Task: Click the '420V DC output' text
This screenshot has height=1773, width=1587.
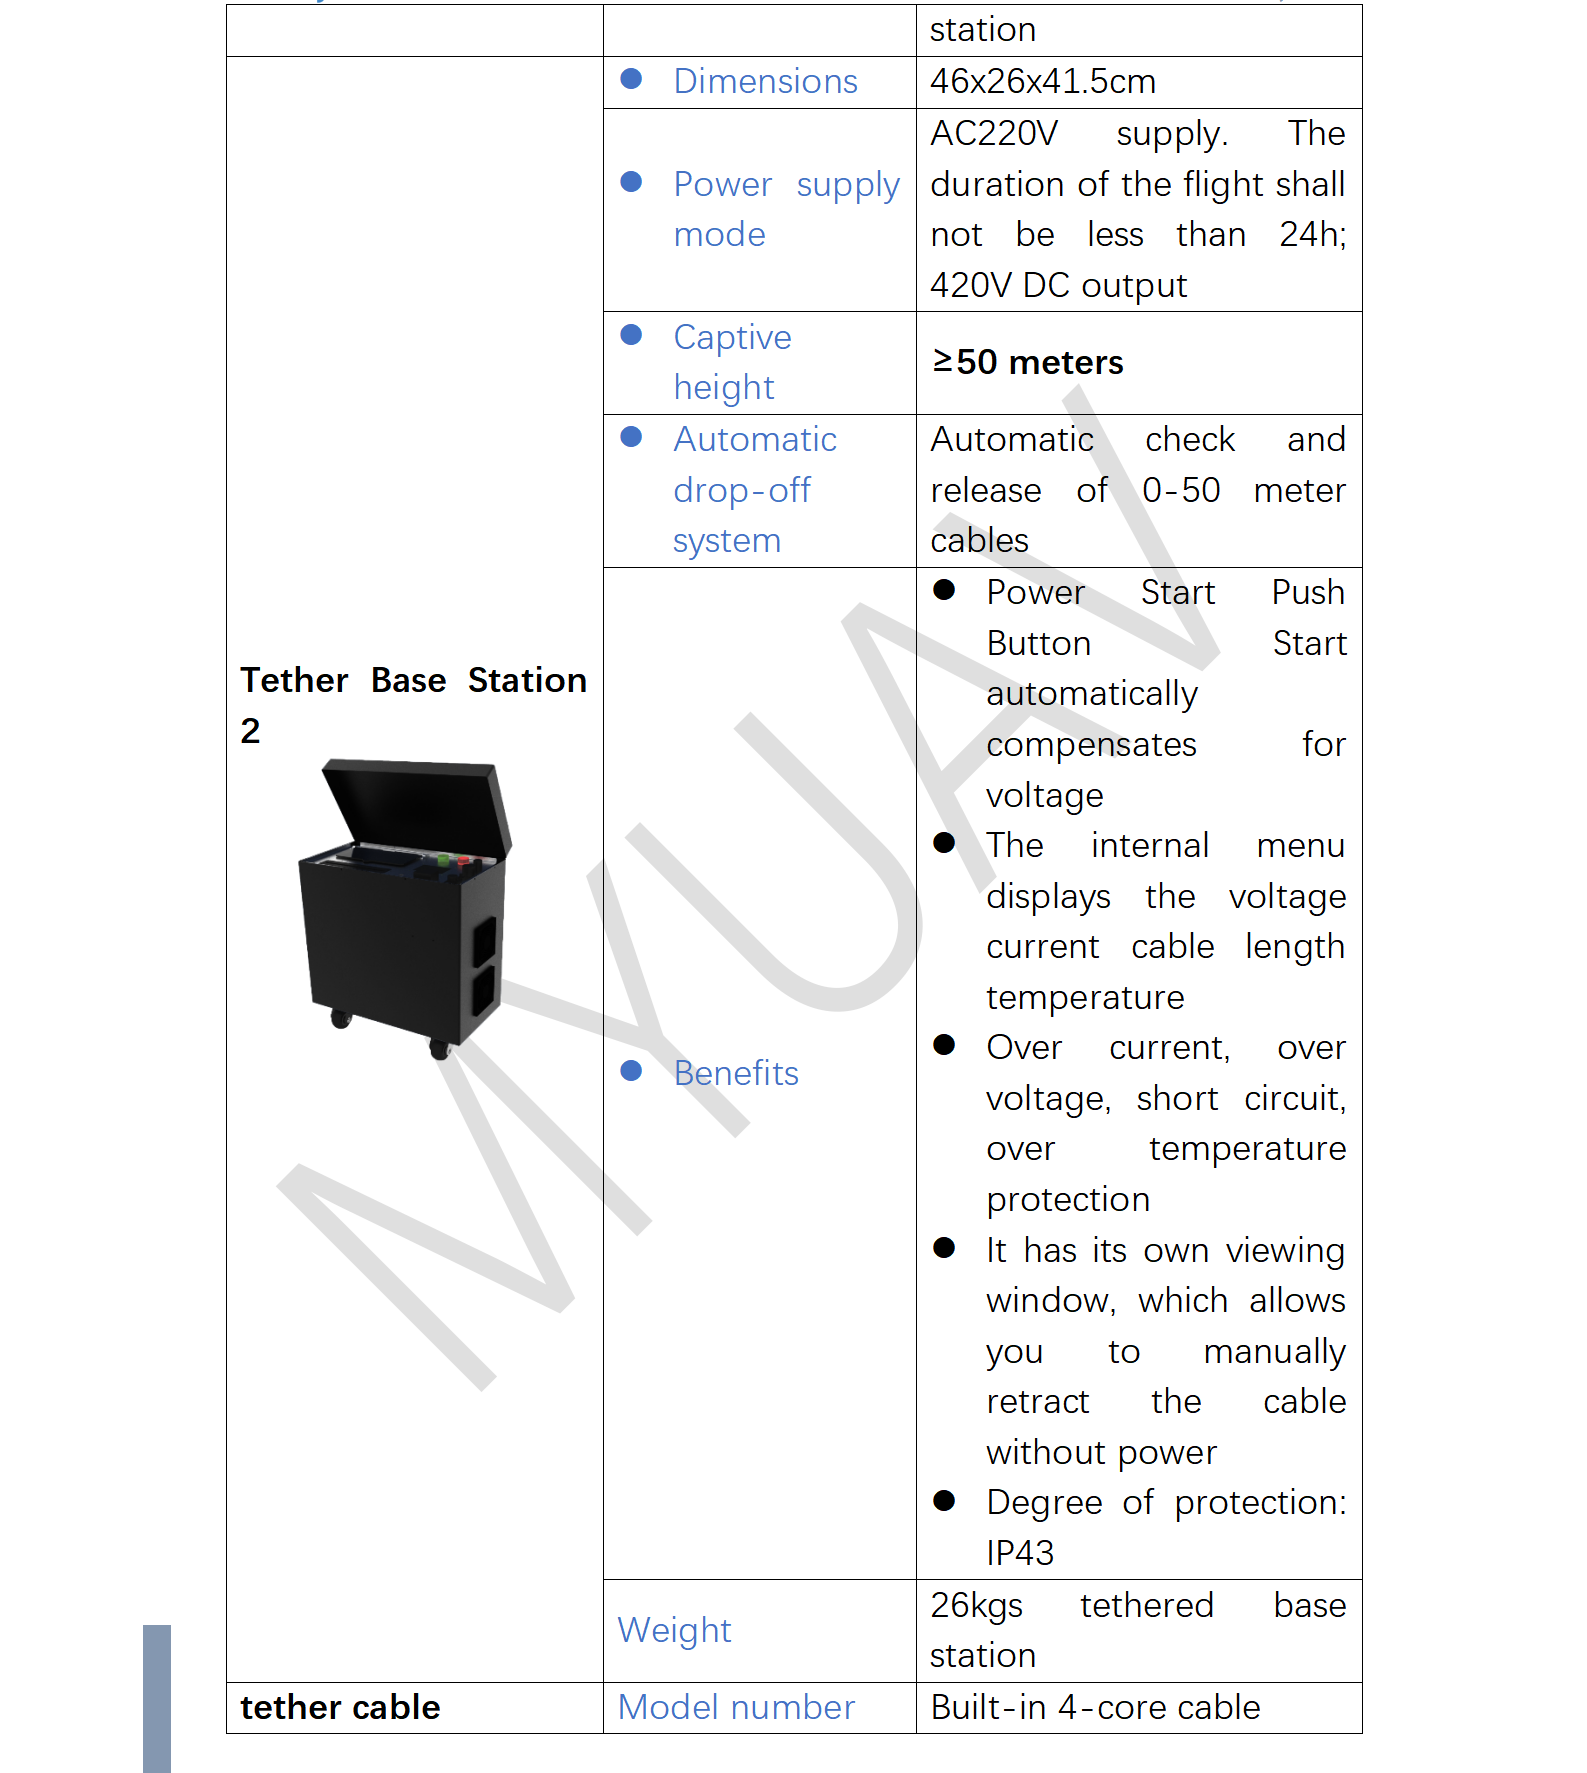Action: [1058, 286]
